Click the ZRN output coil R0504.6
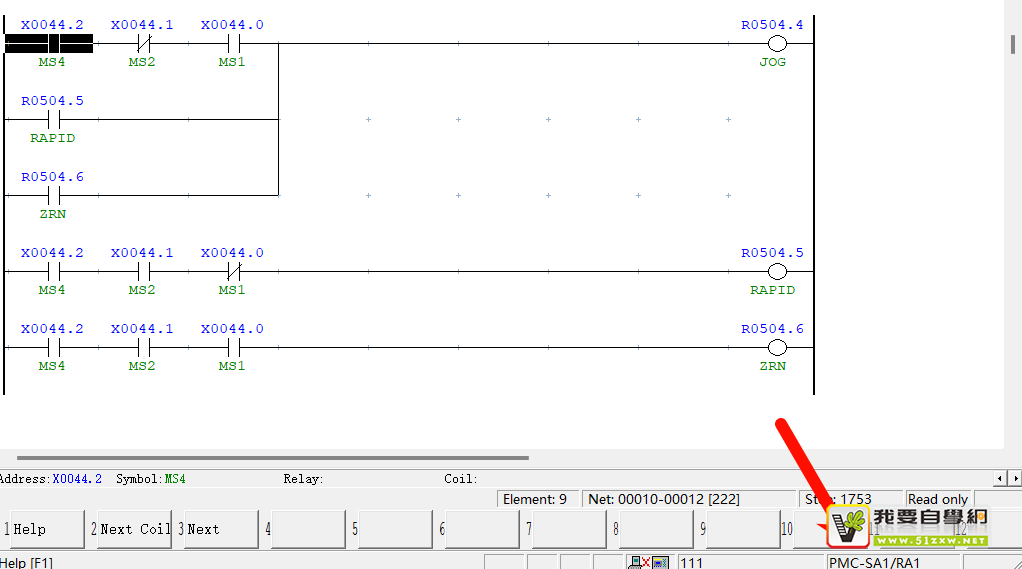The height and width of the screenshot is (569, 1022). (776, 347)
